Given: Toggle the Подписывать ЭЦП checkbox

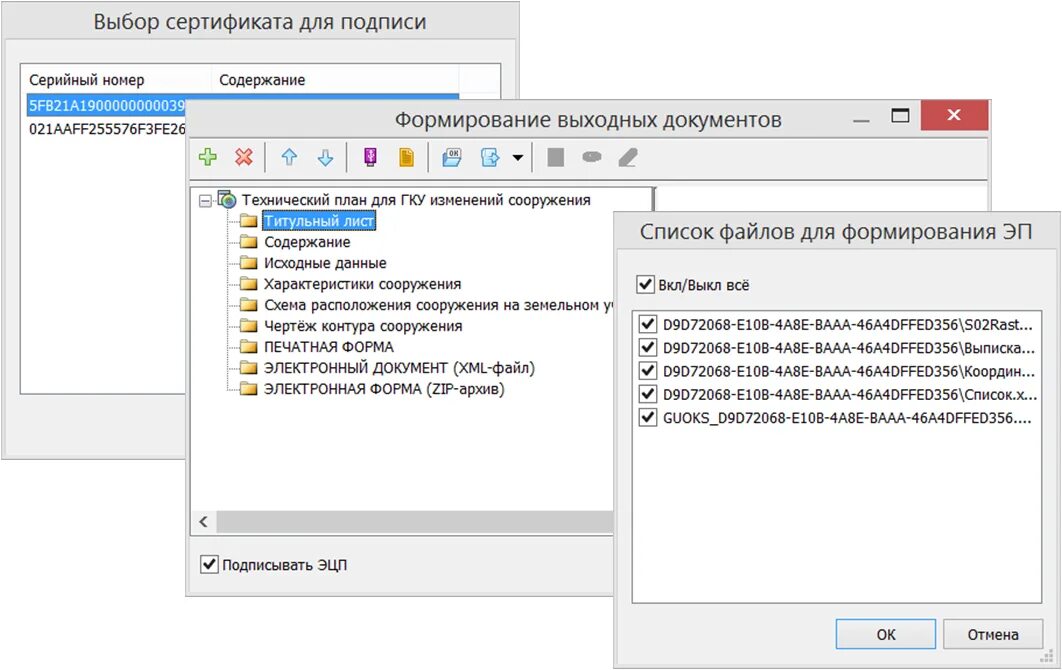Looking at the screenshot, I should [x=208, y=565].
